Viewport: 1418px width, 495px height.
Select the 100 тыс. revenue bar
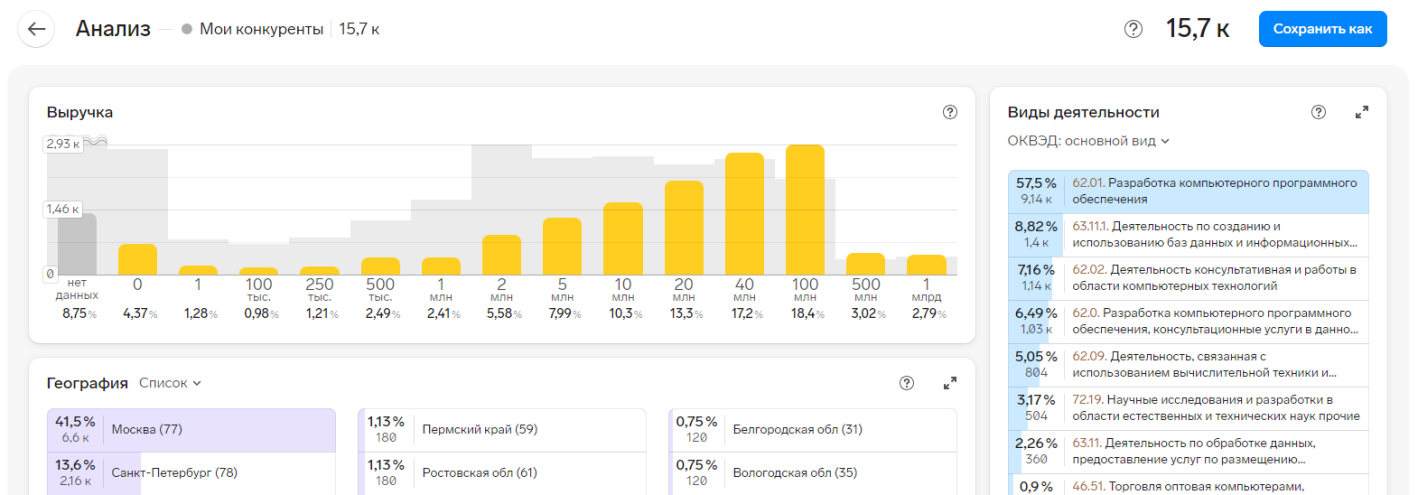[259, 272]
